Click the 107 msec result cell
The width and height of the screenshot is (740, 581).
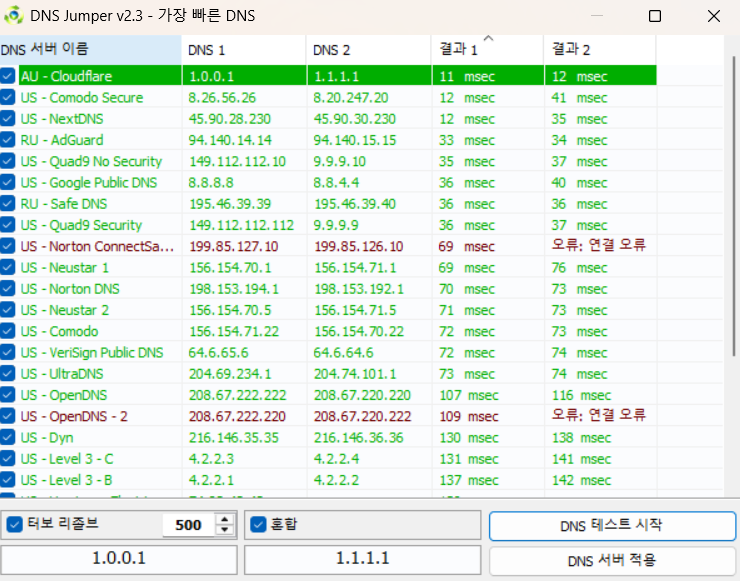pos(469,395)
